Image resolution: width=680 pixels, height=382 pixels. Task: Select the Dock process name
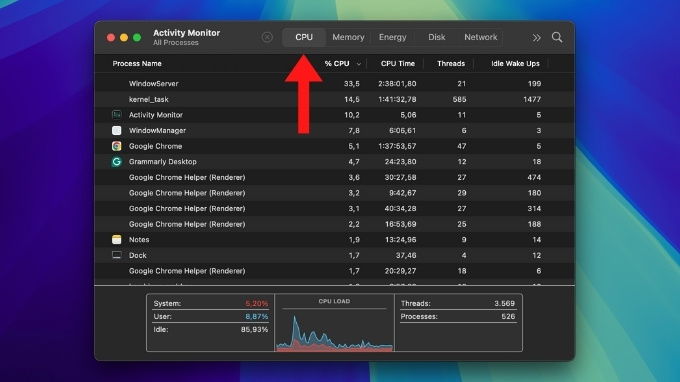point(137,255)
